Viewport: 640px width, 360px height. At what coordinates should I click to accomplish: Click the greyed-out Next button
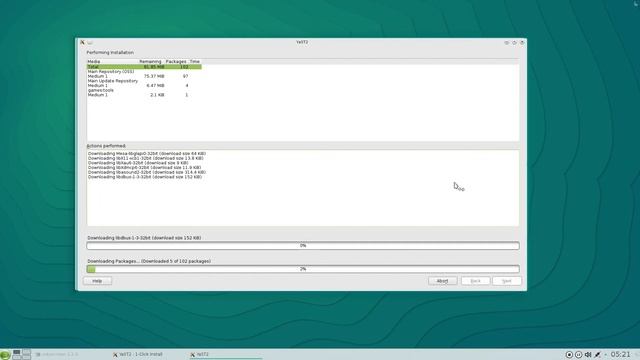click(x=507, y=281)
